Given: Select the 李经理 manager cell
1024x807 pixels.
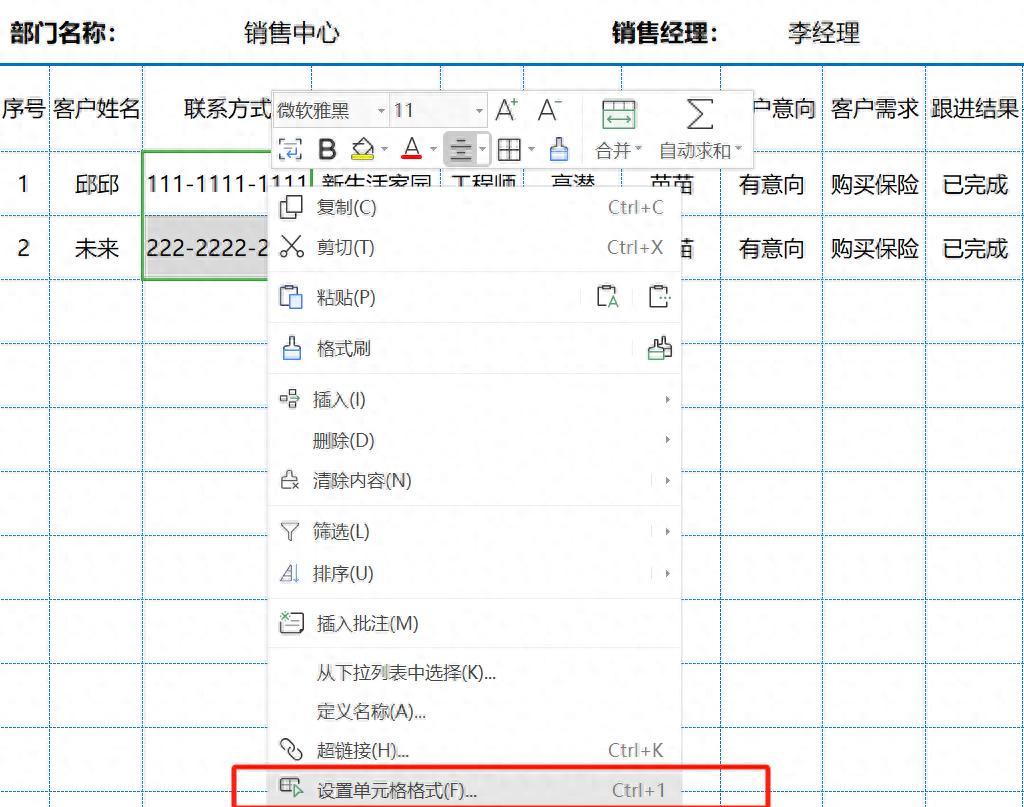Looking at the screenshot, I should (824, 33).
